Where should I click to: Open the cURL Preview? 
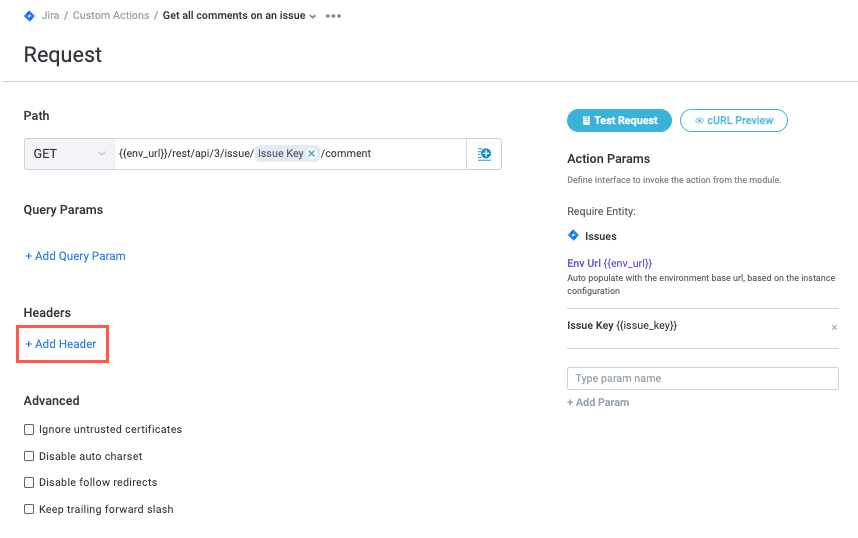tap(733, 120)
